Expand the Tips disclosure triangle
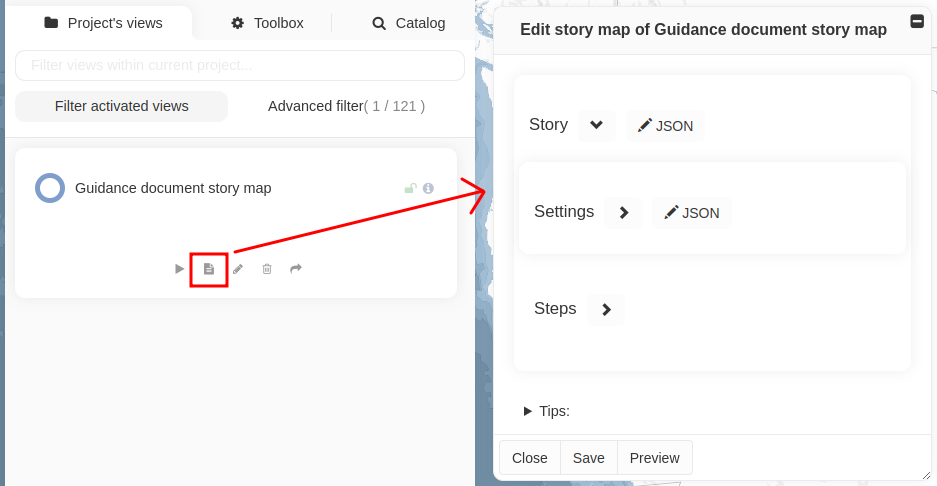The height and width of the screenshot is (486, 937). pos(528,411)
